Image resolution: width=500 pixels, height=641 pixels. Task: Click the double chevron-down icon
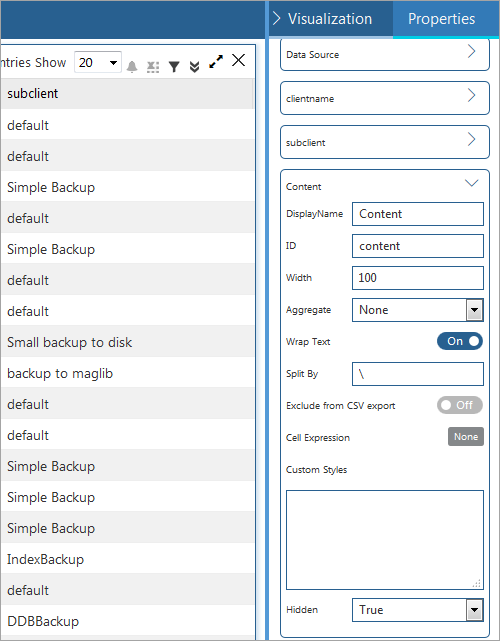coord(195,67)
